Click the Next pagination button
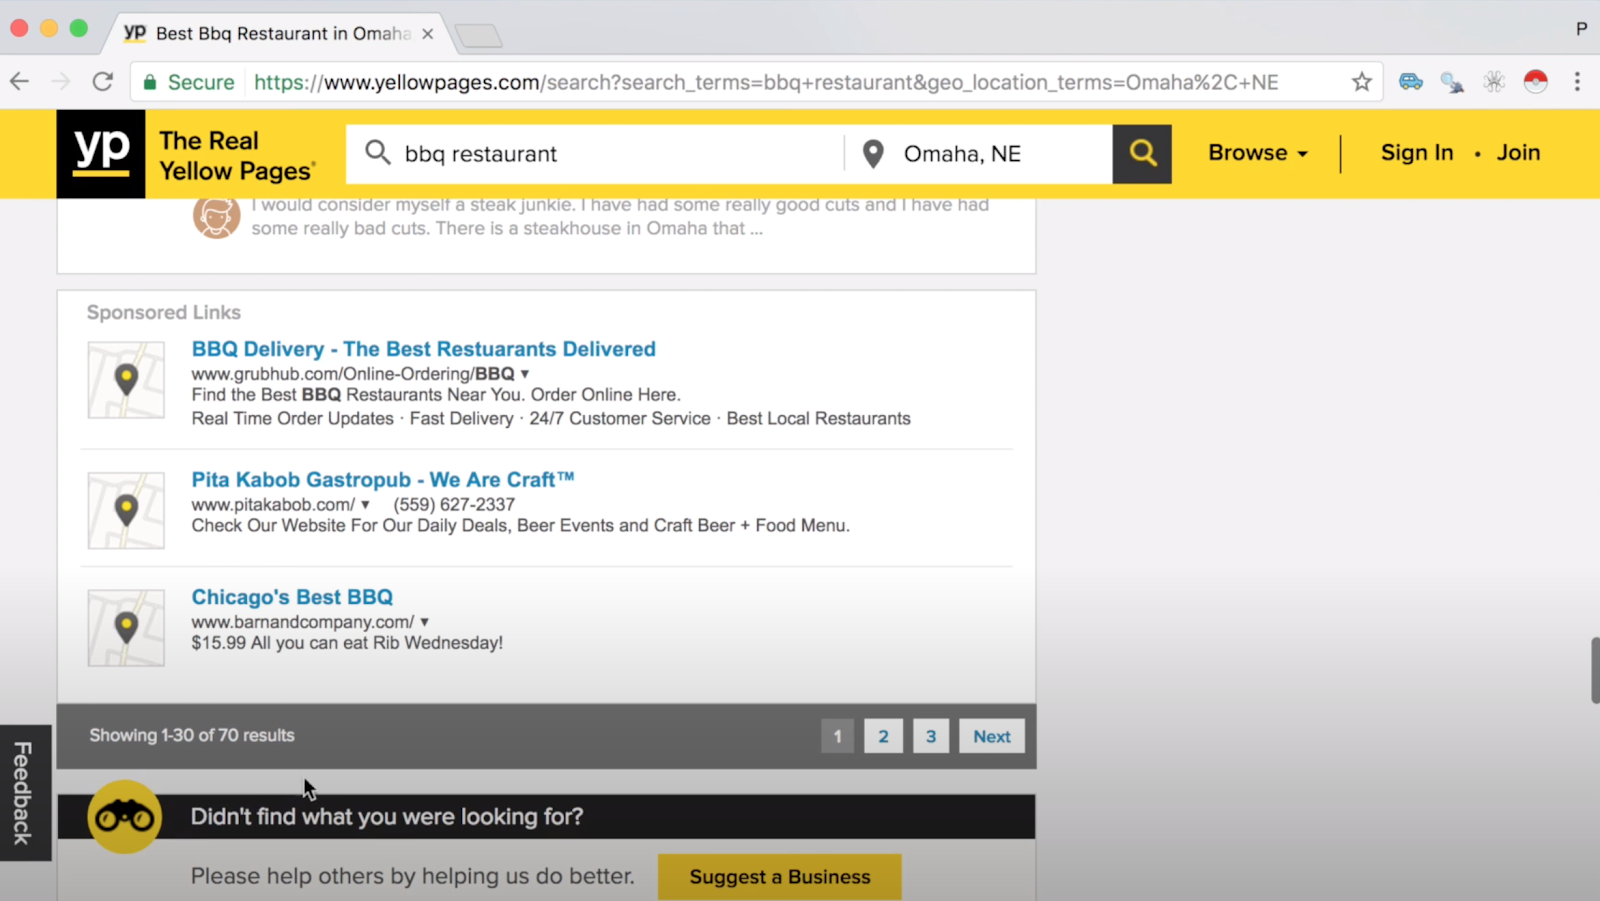The image size is (1600, 901). tap(992, 736)
